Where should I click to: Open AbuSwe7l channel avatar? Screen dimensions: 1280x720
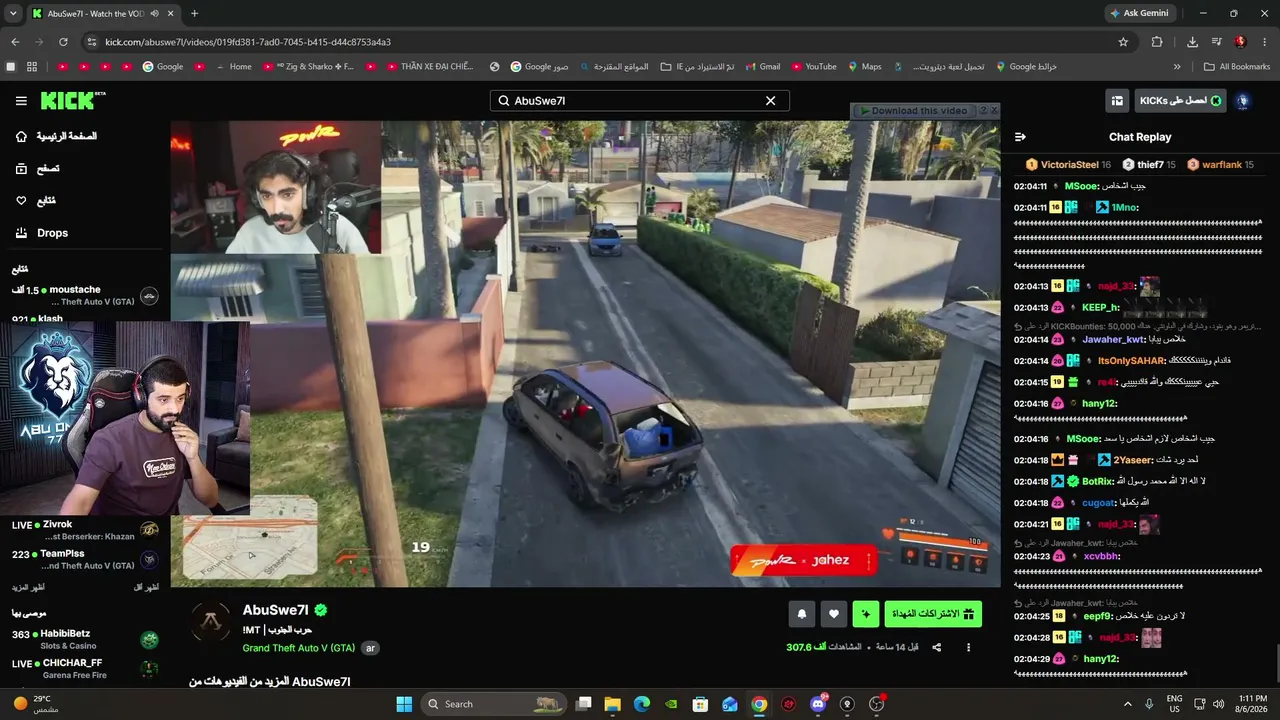[211, 623]
